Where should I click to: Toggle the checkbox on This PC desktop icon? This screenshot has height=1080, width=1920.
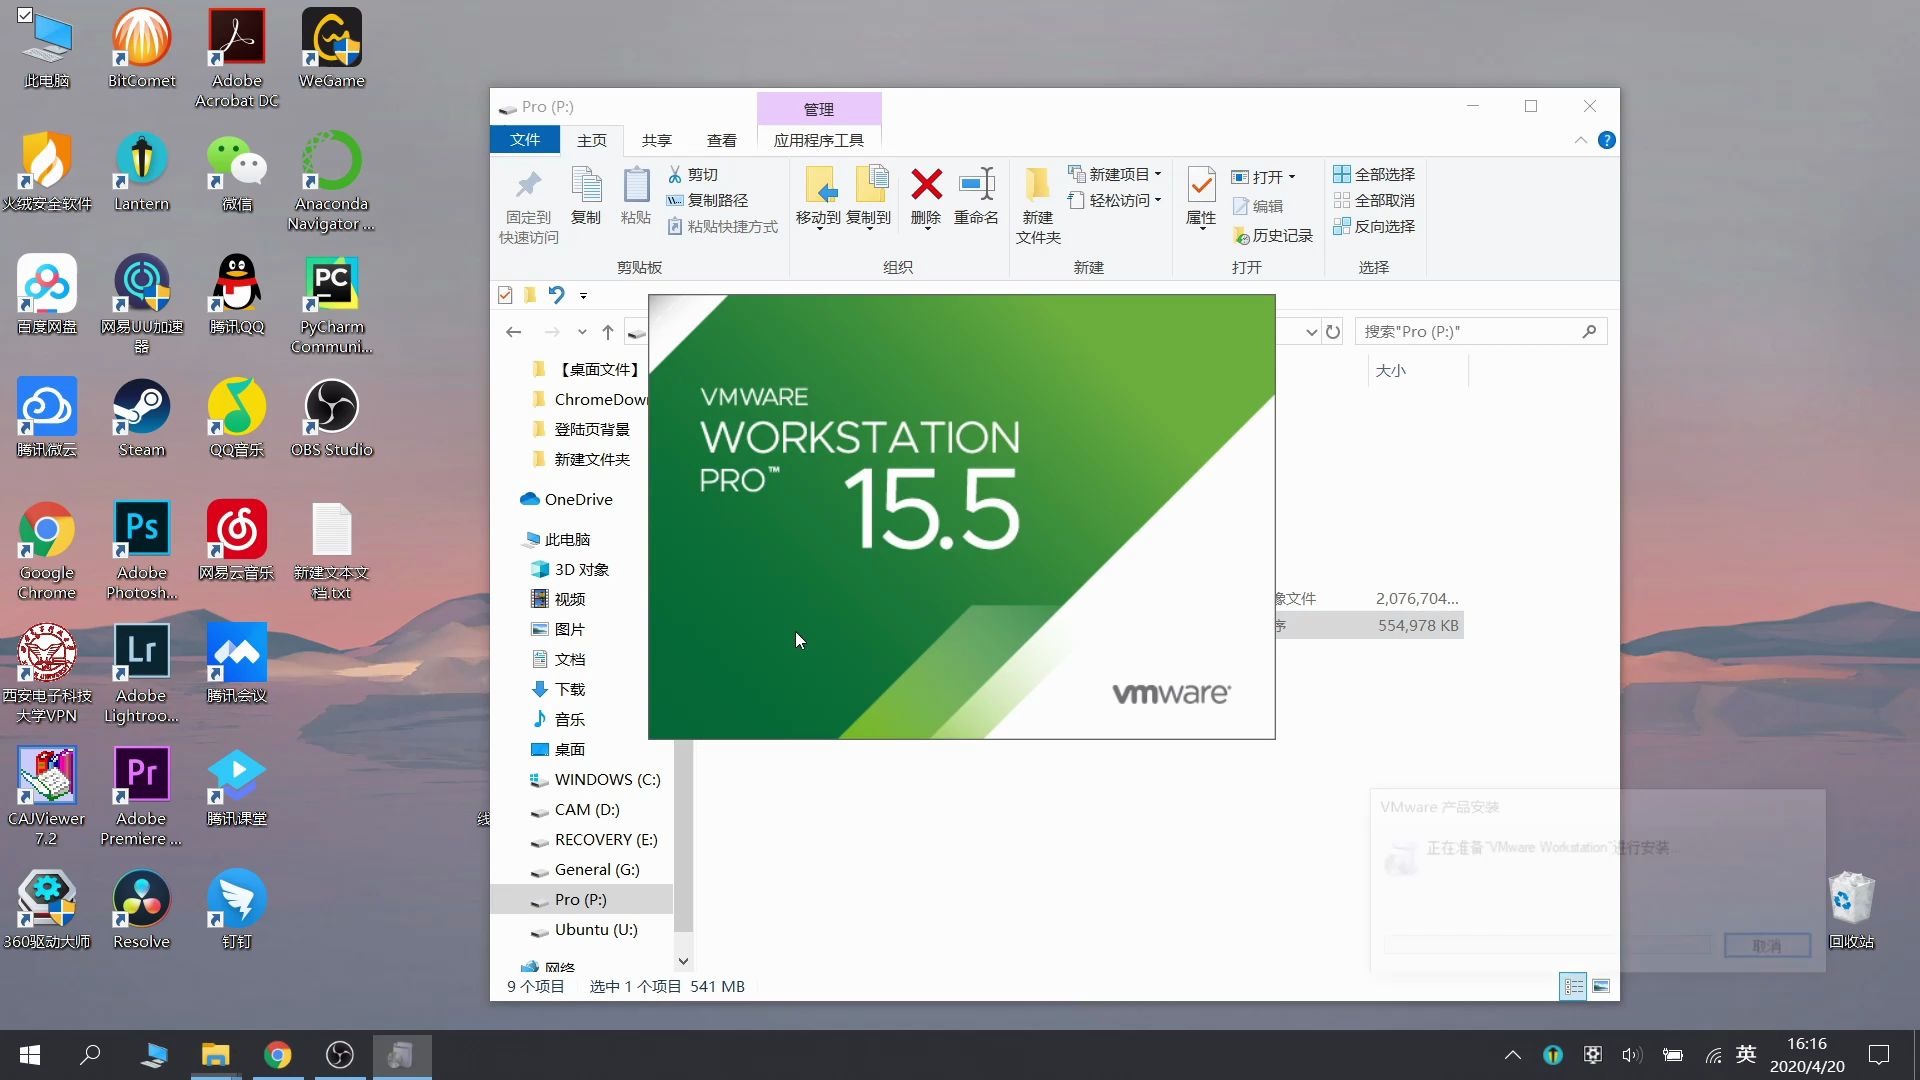coord(25,15)
